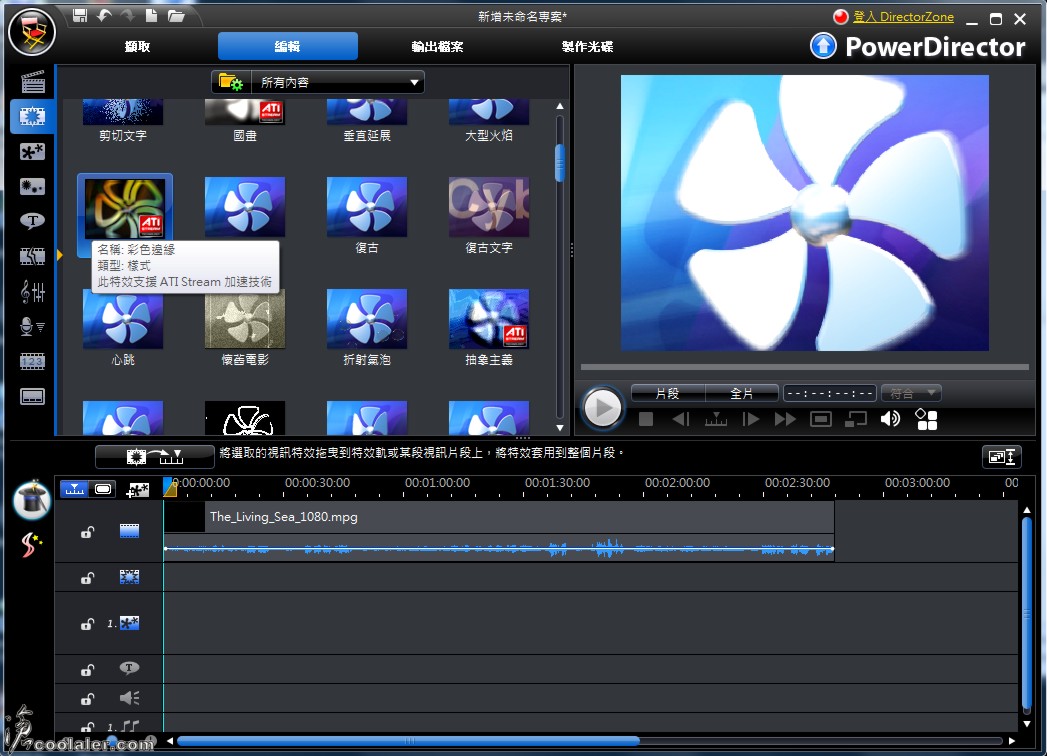Select 全片 movie preview mode
The height and width of the screenshot is (756, 1047).
coord(742,393)
